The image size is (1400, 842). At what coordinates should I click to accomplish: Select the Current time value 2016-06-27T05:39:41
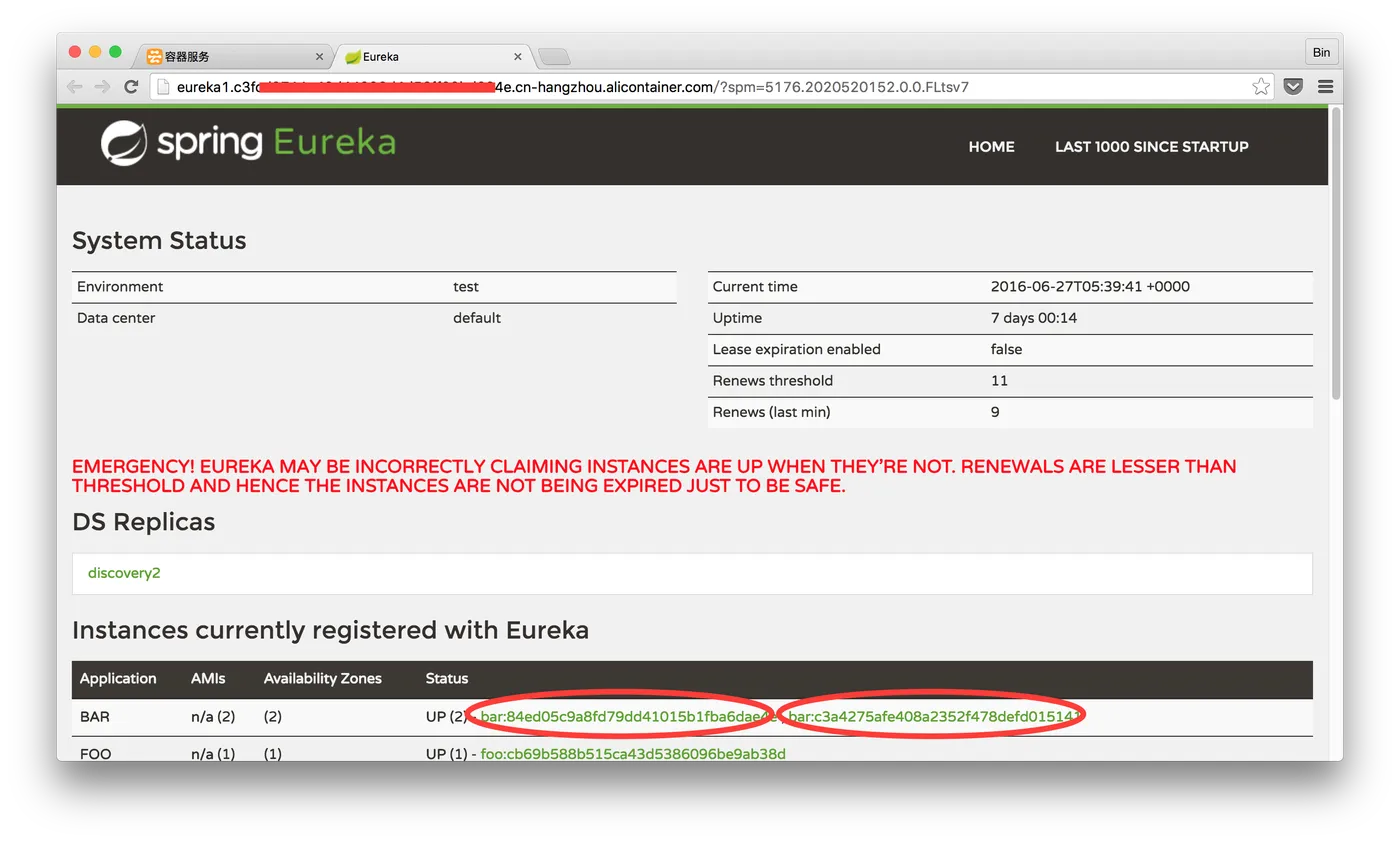(1090, 287)
